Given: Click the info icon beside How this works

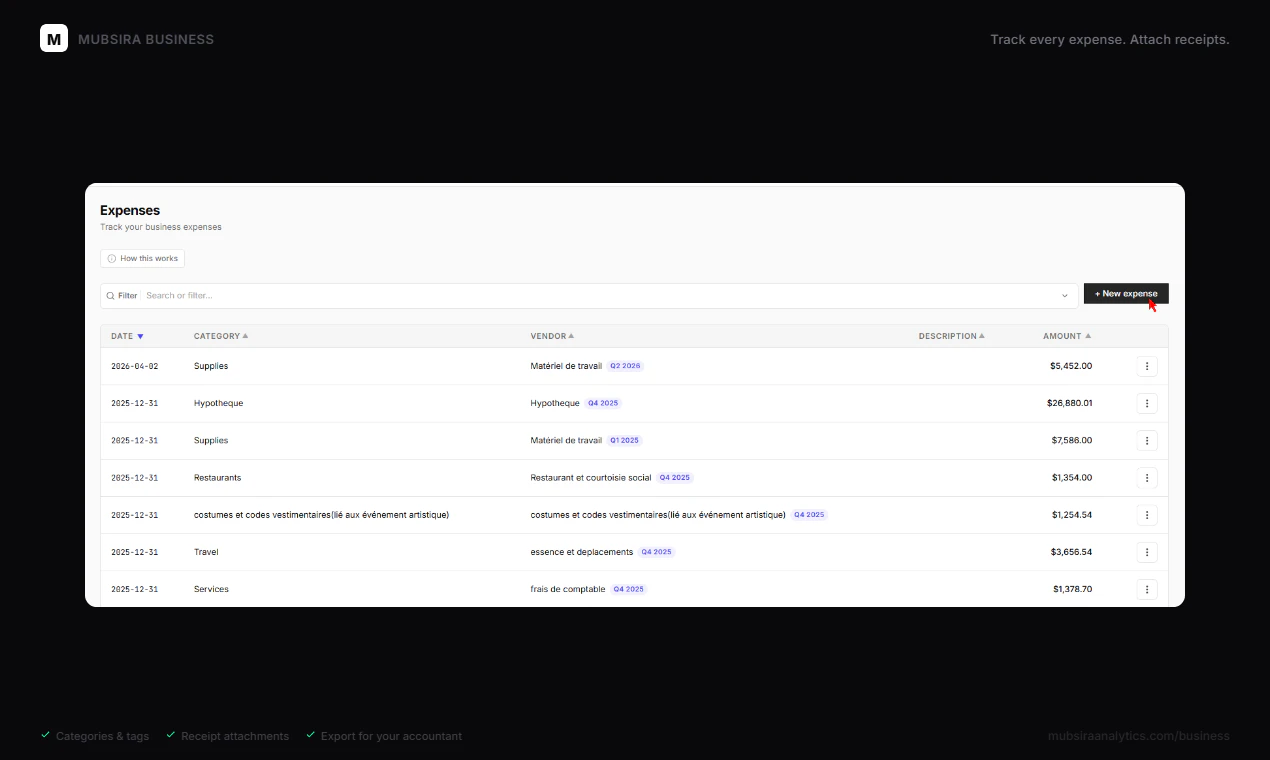Looking at the screenshot, I should coord(110,258).
